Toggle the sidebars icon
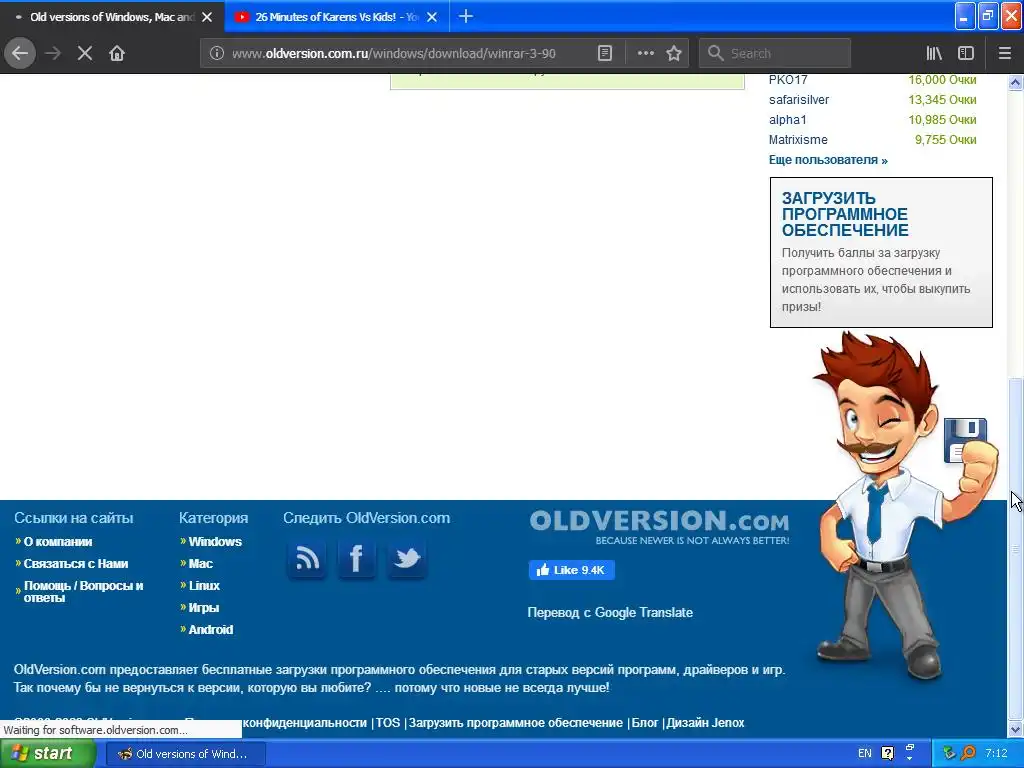Viewport: 1024px width, 768px height. coord(966,53)
